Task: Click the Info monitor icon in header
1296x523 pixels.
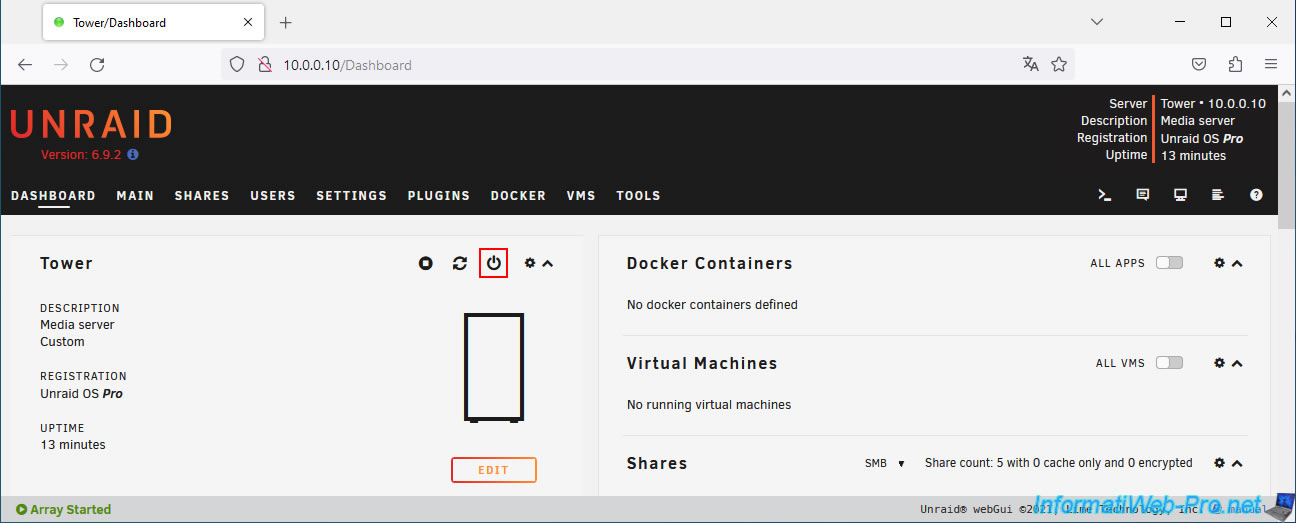Action: (1180, 195)
